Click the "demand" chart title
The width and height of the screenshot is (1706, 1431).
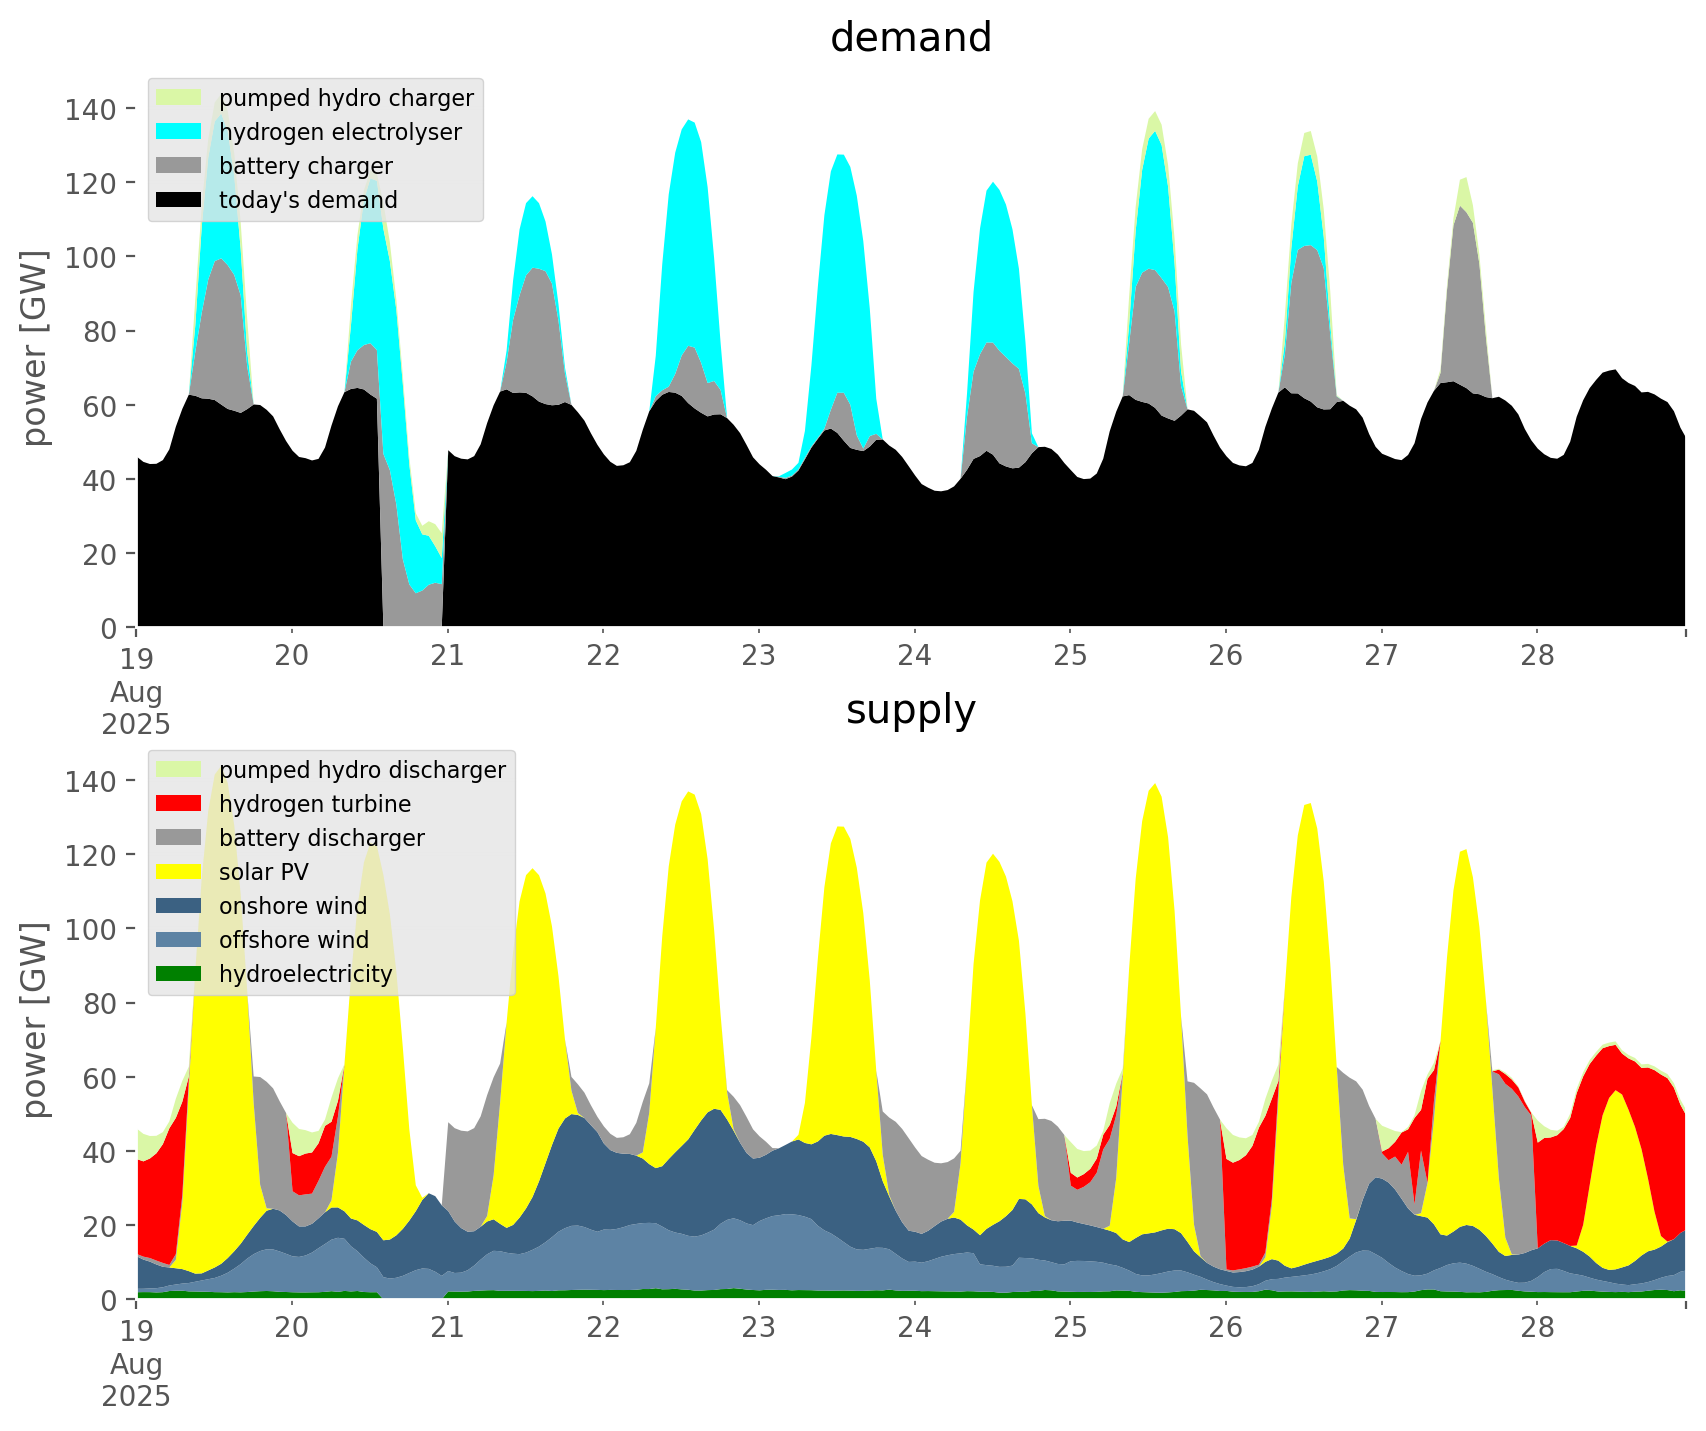click(x=910, y=38)
